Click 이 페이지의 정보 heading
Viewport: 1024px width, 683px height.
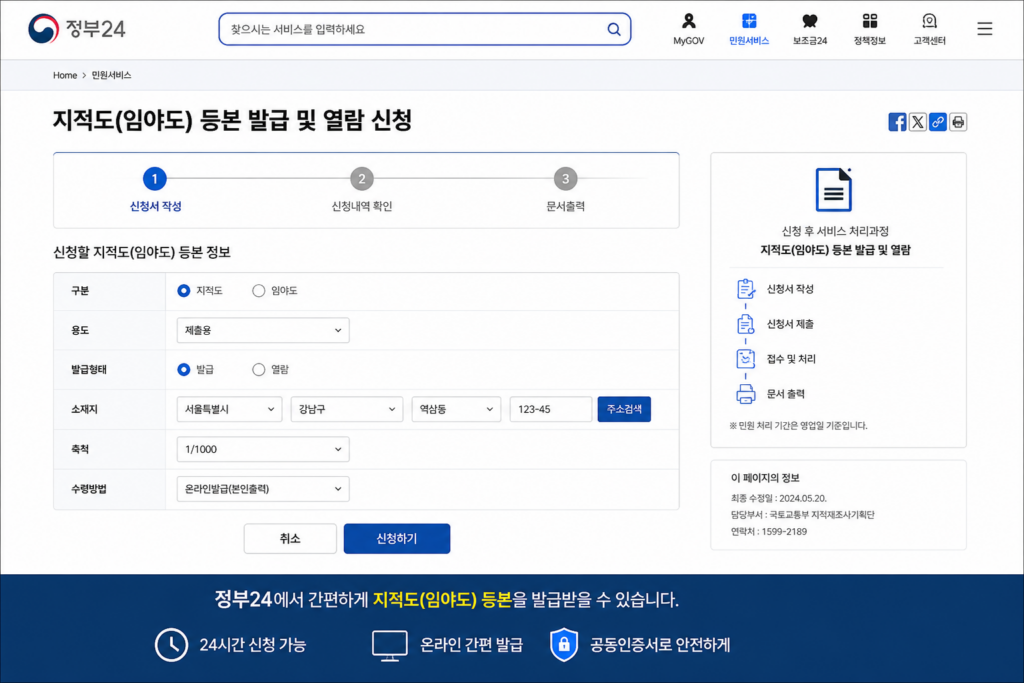tap(765, 478)
